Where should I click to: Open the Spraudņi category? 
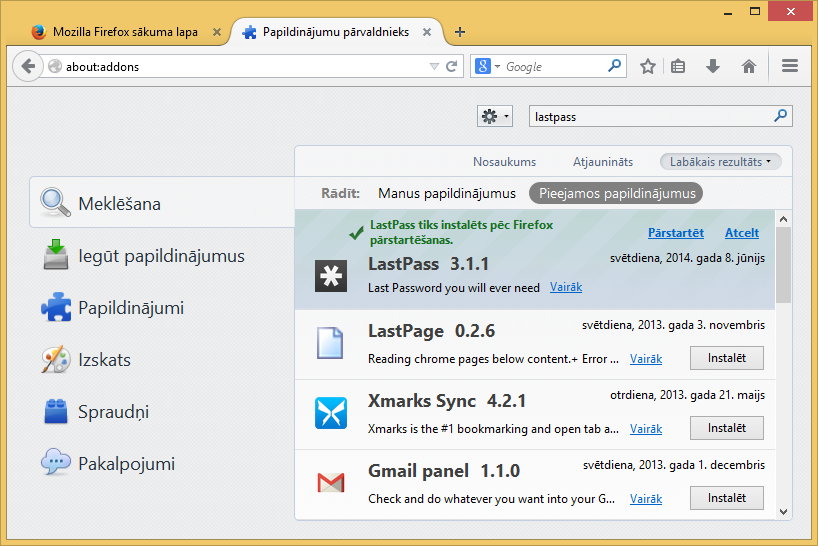coord(162,412)
